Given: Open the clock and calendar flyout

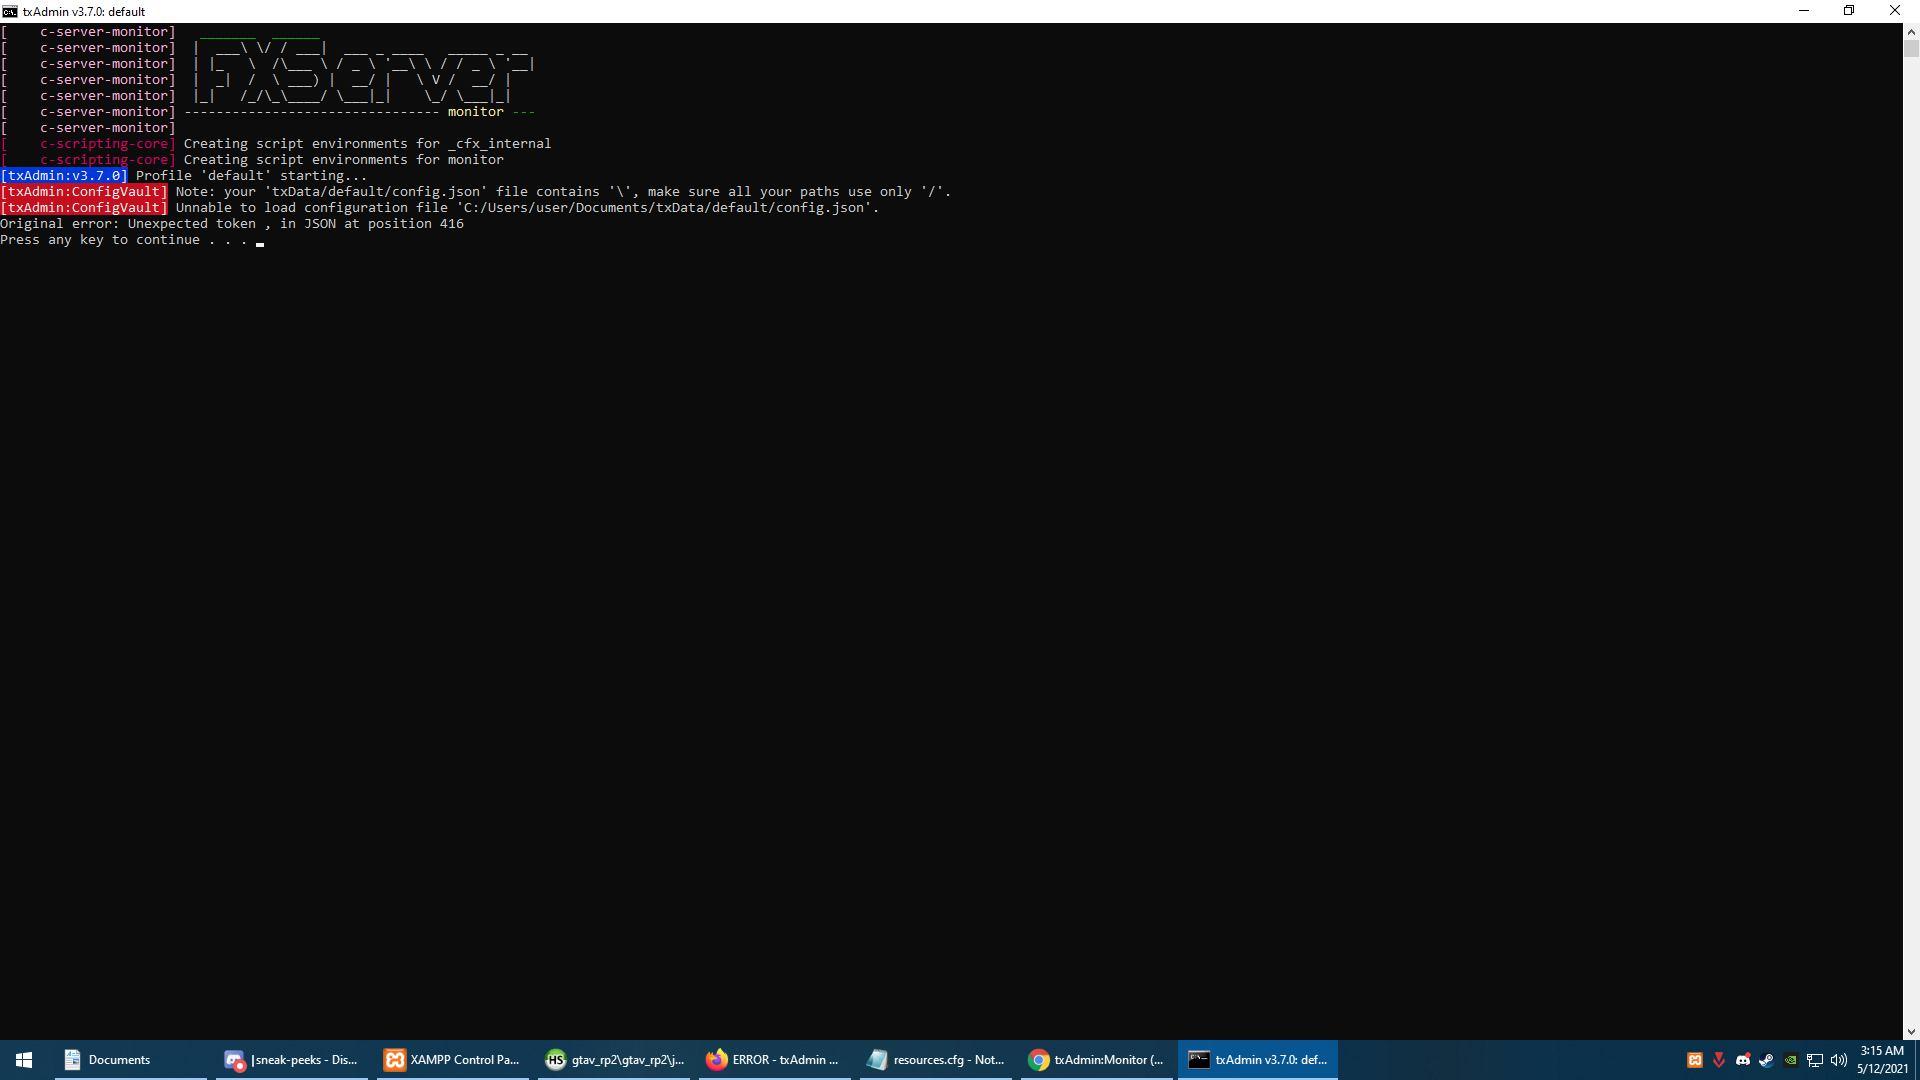Looking at the screenshot, I should (1878, 1058).
